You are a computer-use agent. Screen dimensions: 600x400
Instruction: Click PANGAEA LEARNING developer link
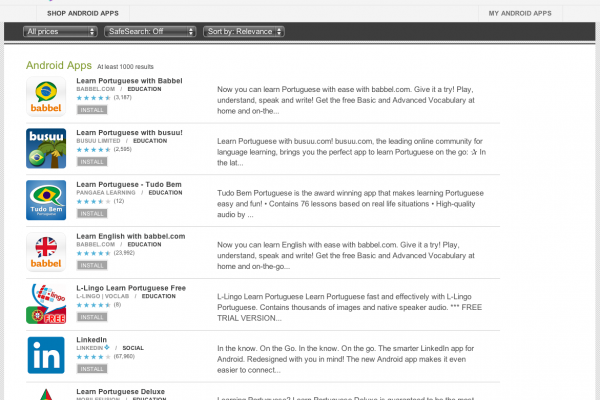point(106,193)
